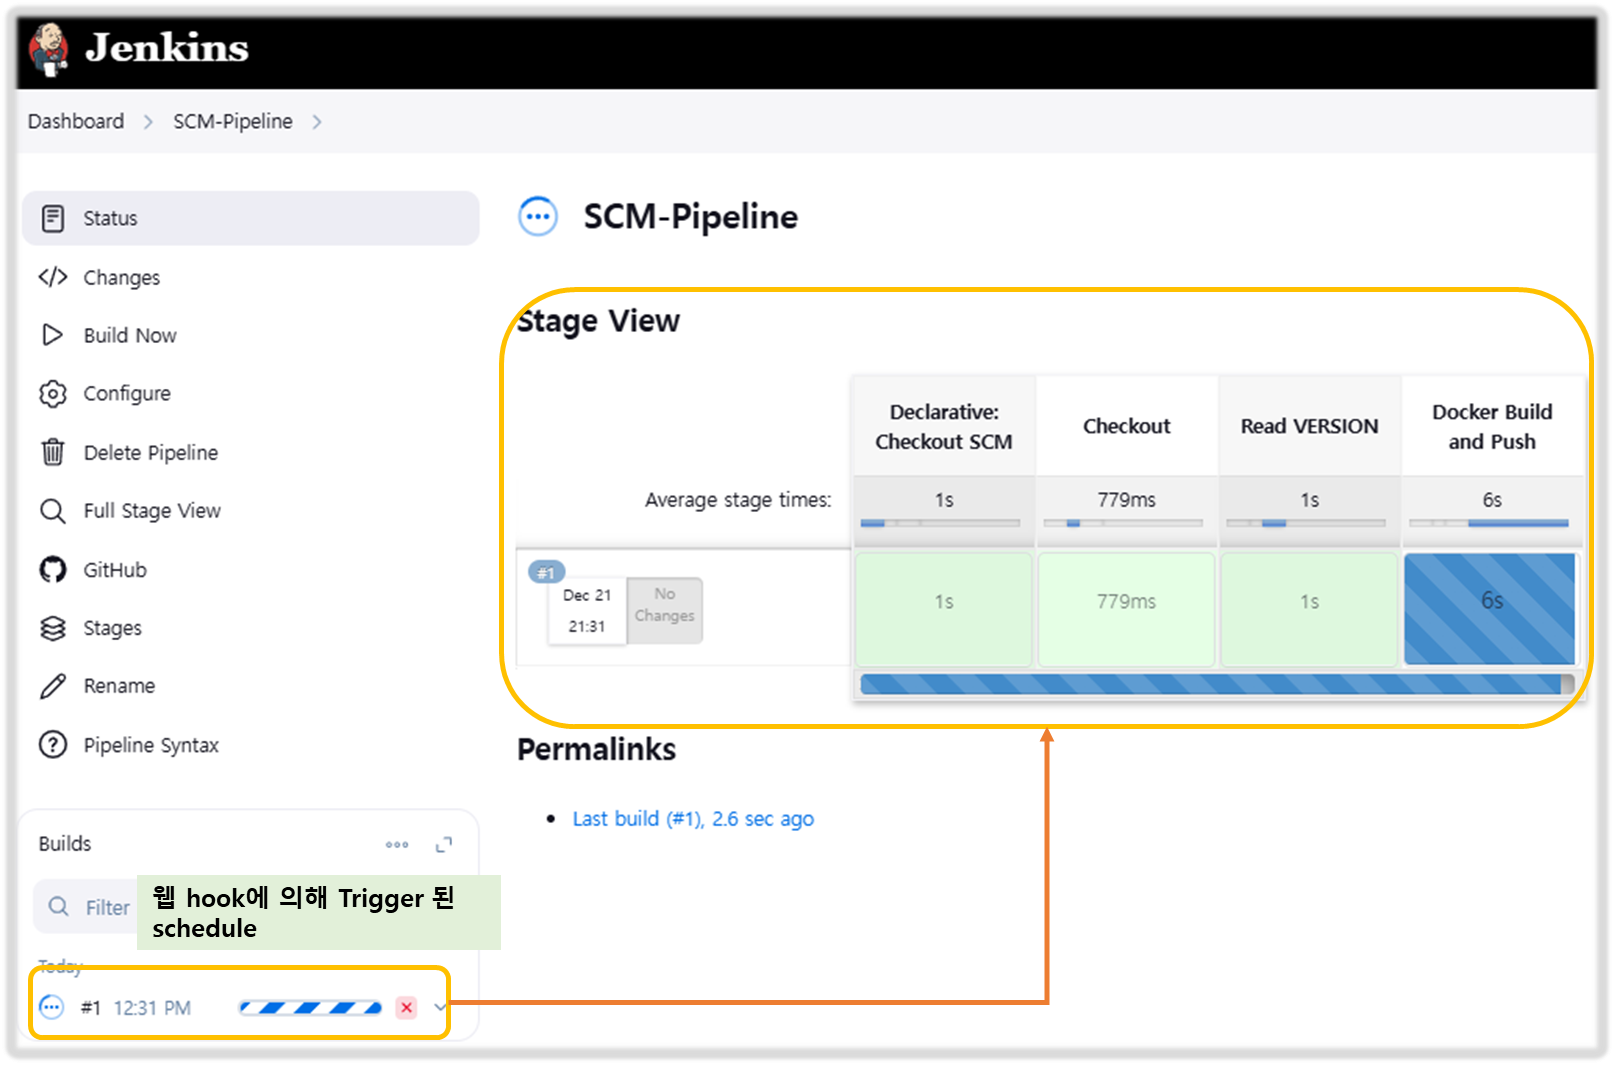
Task: Click the #1 build badge in Stage View
Action: [546, 573]
